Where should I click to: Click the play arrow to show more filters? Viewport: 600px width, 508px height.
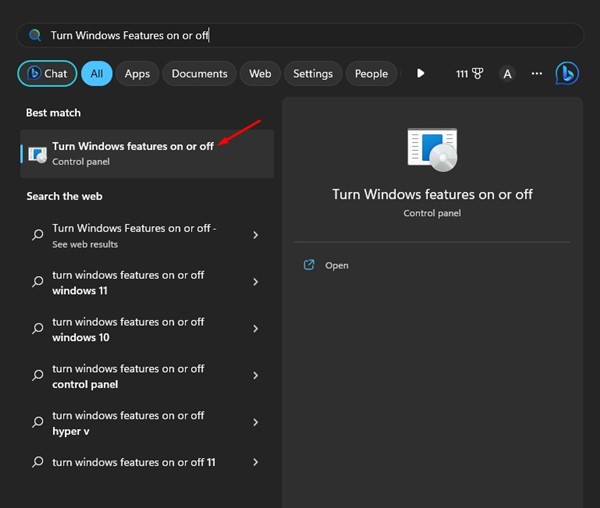[x=420, y=73]
